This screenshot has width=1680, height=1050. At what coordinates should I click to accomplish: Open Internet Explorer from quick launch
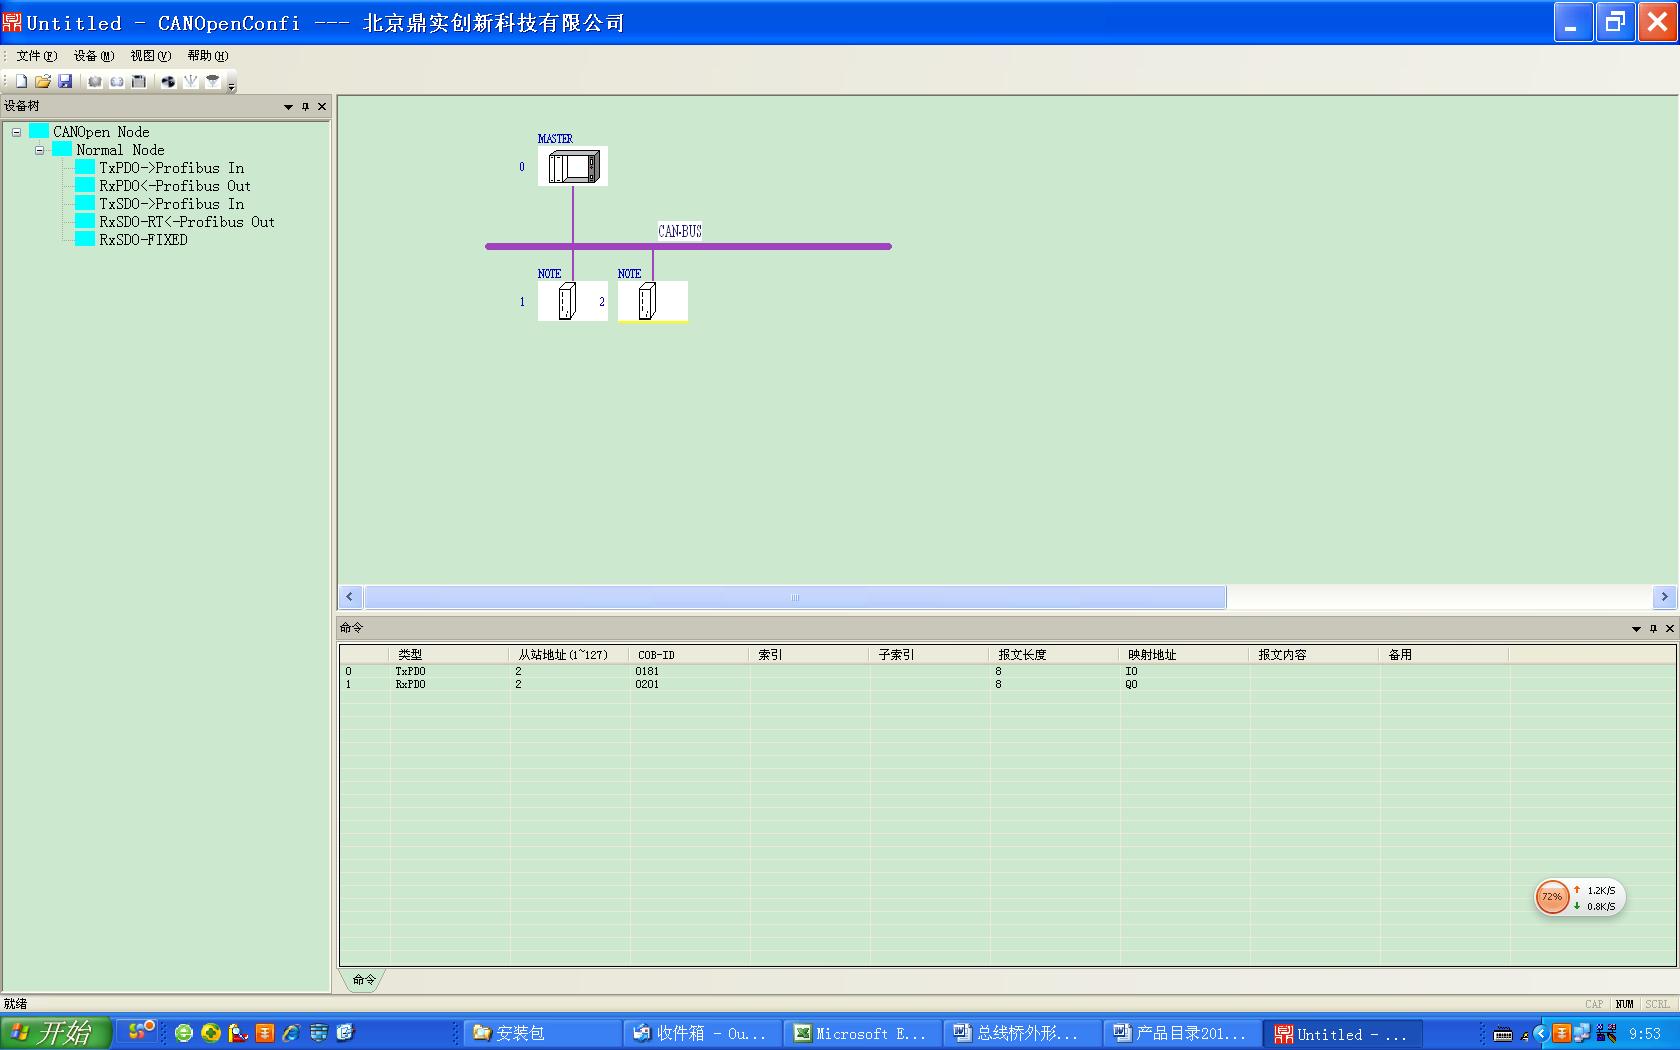point(291,1033)
